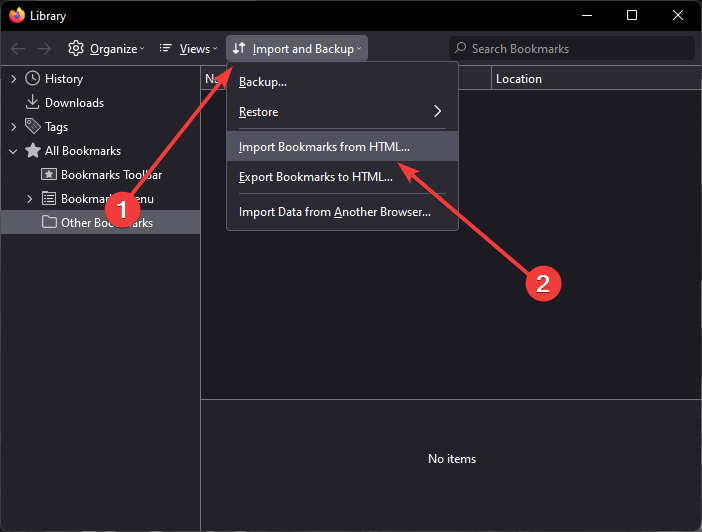Click the forward arrow navigation button
This screenshot has height=532, width=702.
44,48
